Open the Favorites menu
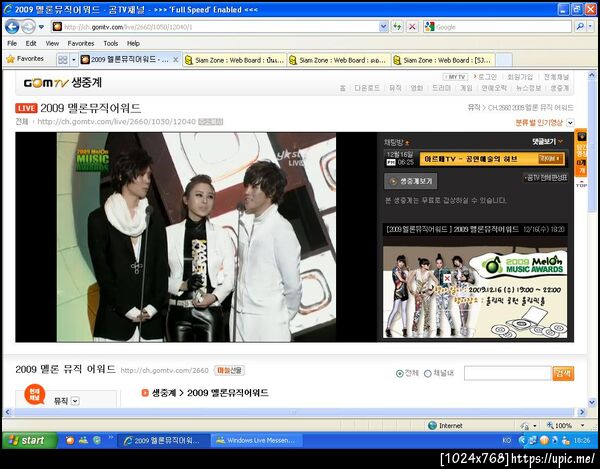Screen dimensions: 600x469 (81, 43)
